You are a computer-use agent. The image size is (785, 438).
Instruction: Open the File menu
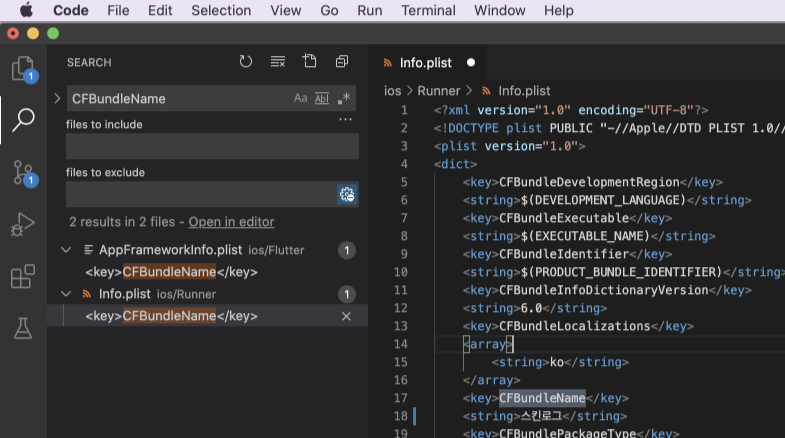pyautogui.click(x=118, y=10)
